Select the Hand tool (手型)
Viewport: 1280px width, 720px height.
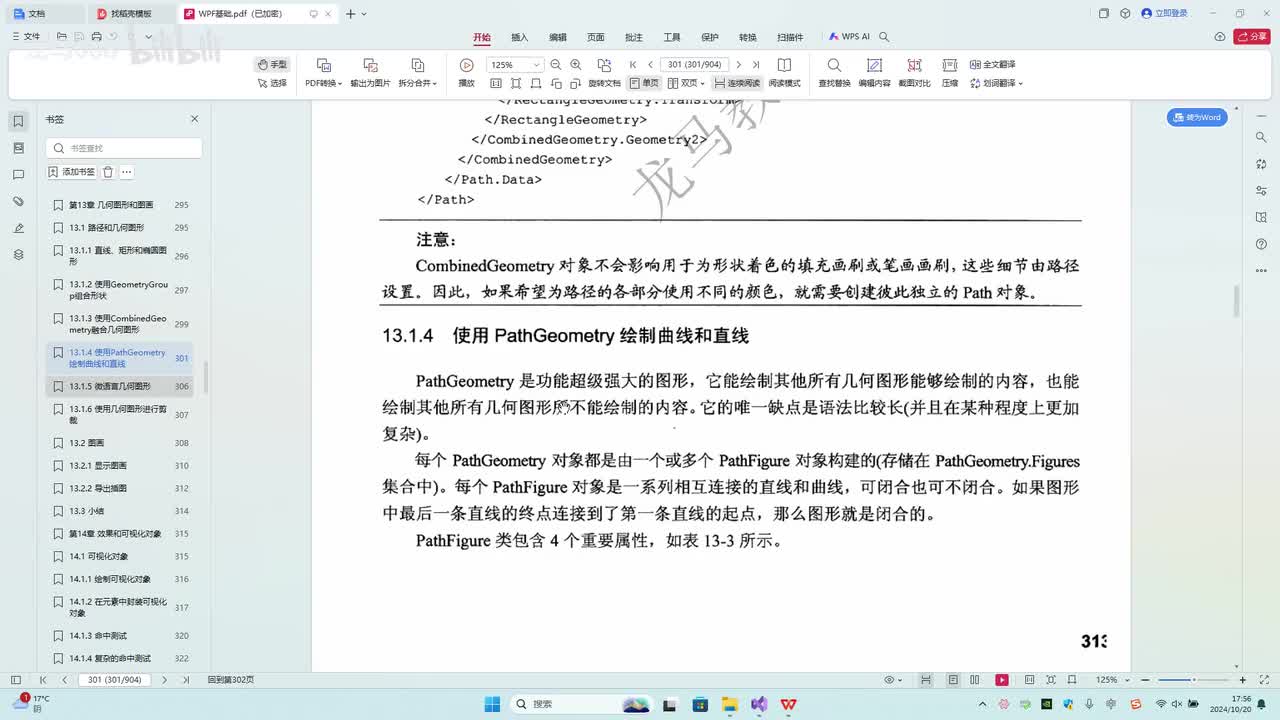pyautogui.click(x=272, y=64)
